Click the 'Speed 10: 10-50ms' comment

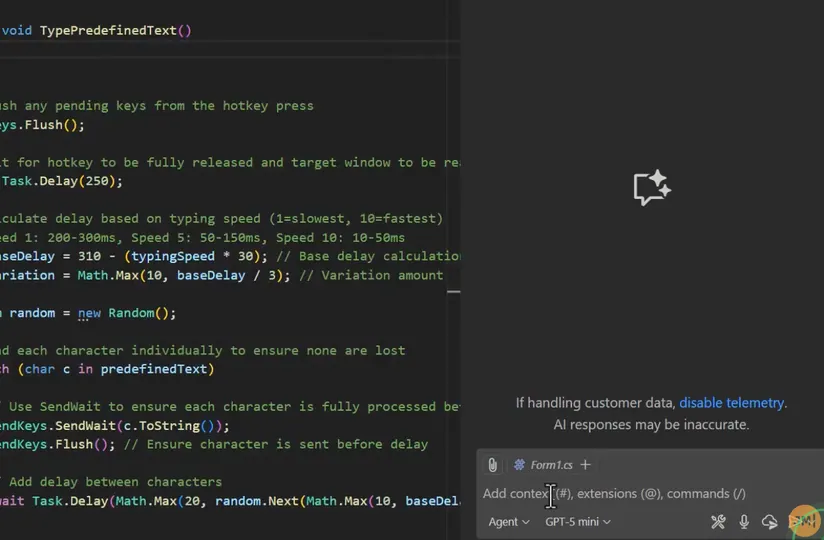click(x=340, y=237)
